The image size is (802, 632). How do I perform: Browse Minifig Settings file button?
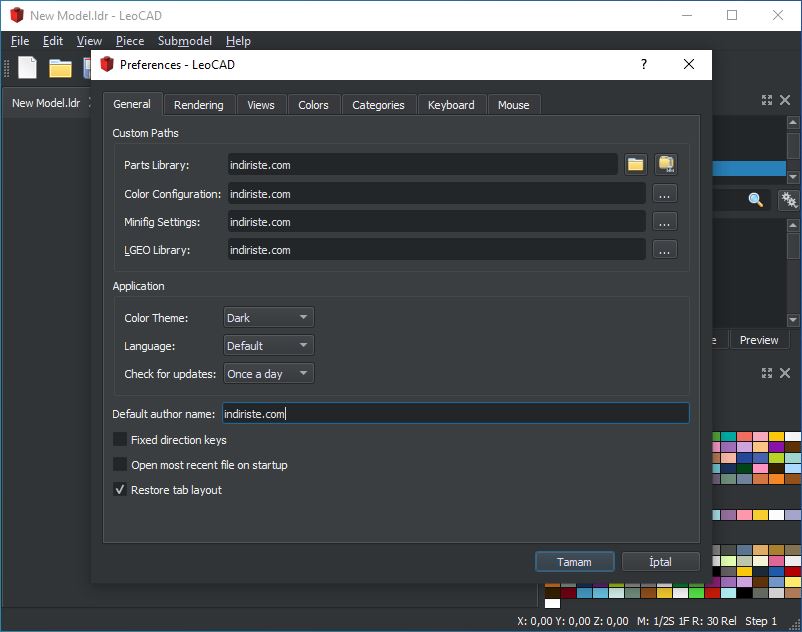click(664, 222)
